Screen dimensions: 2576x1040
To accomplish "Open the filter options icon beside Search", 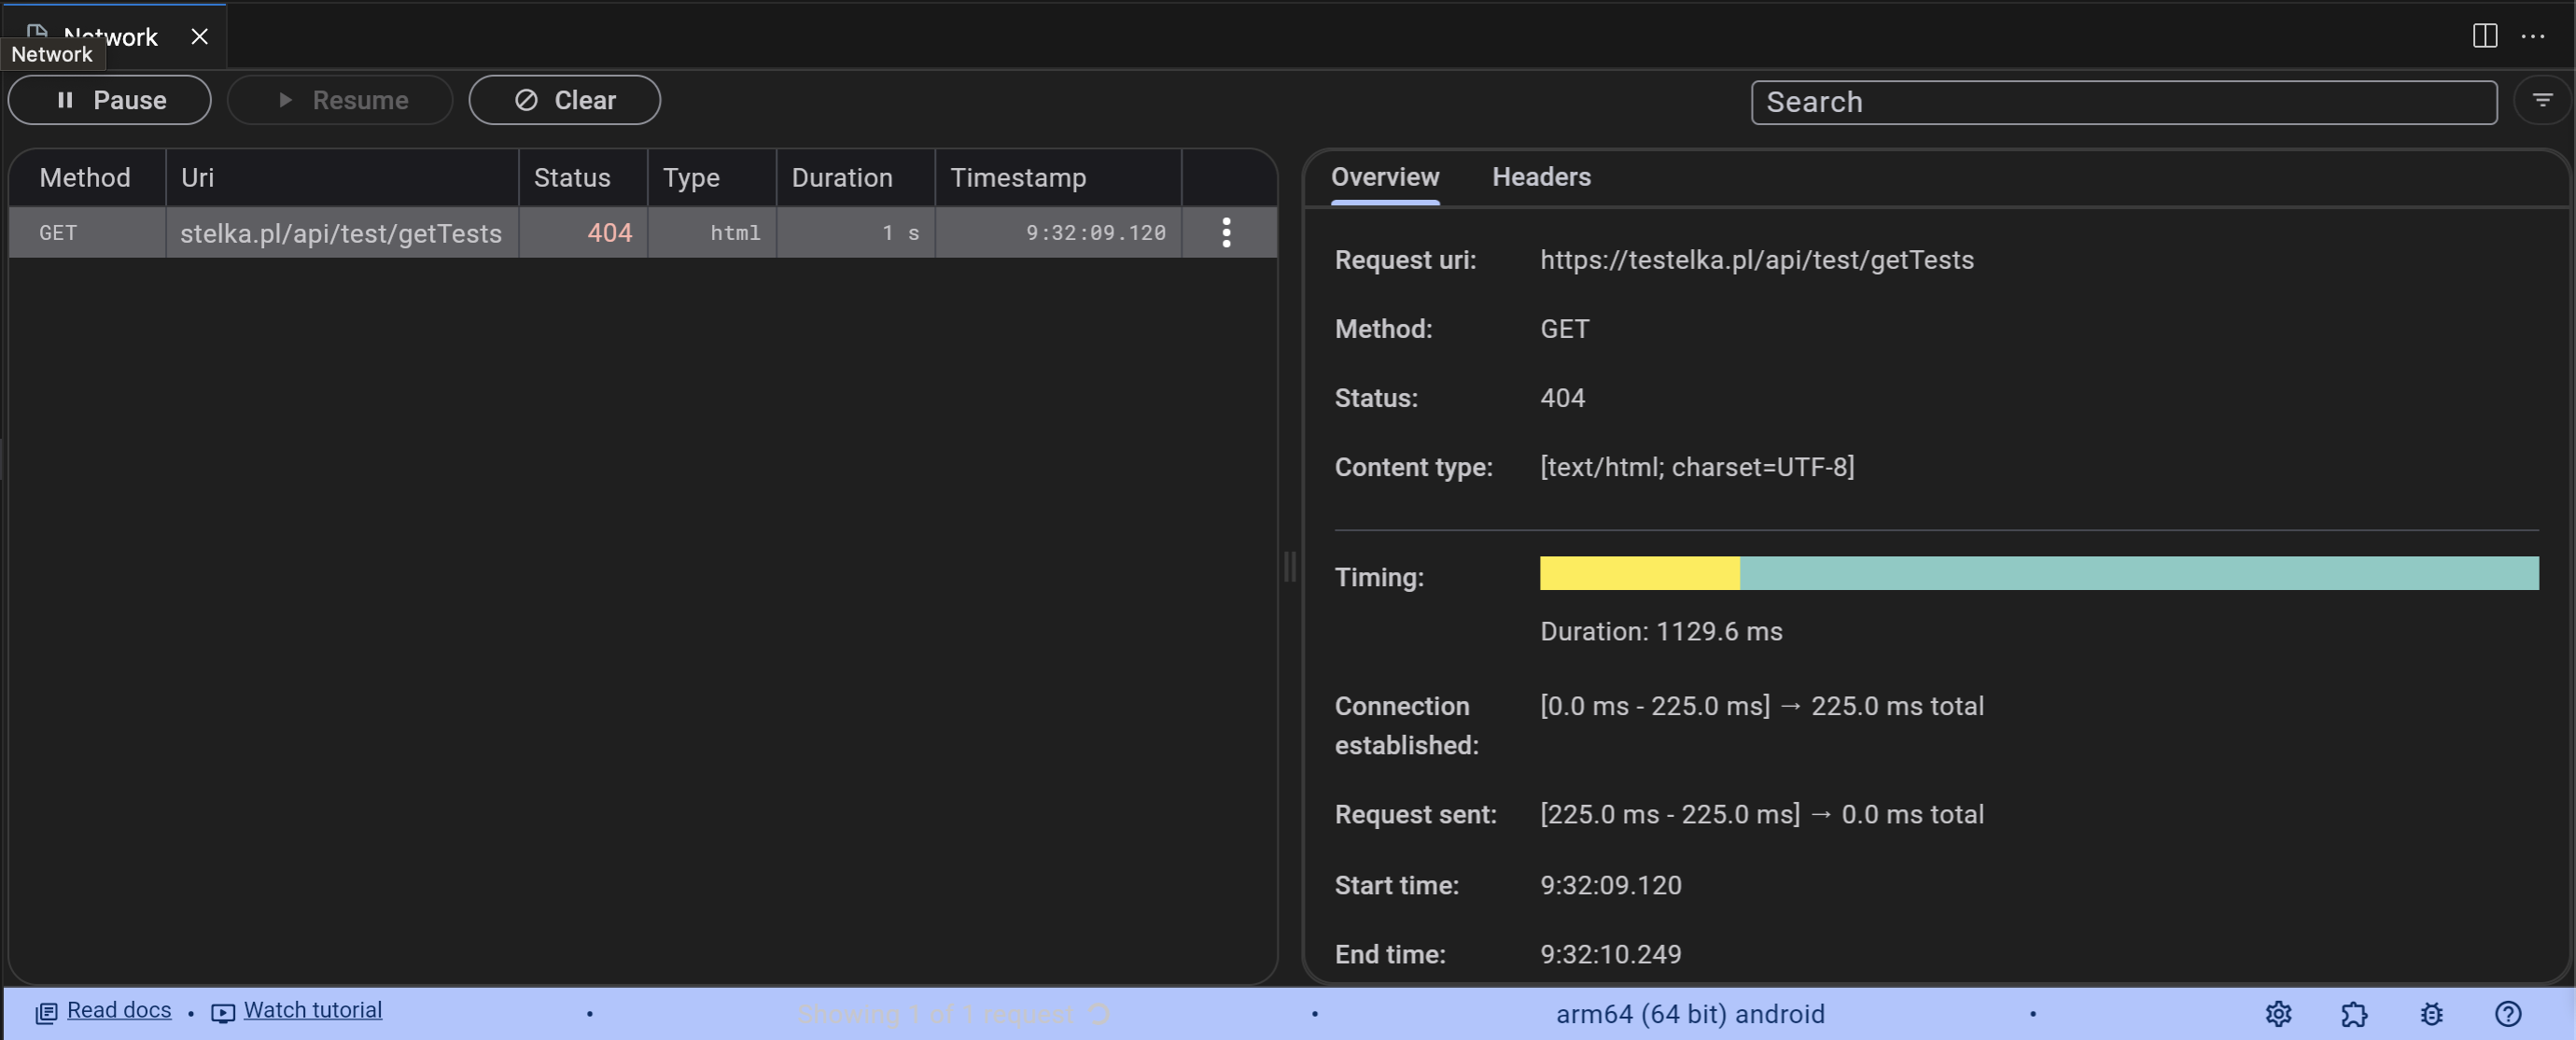I will point(2542,100).
